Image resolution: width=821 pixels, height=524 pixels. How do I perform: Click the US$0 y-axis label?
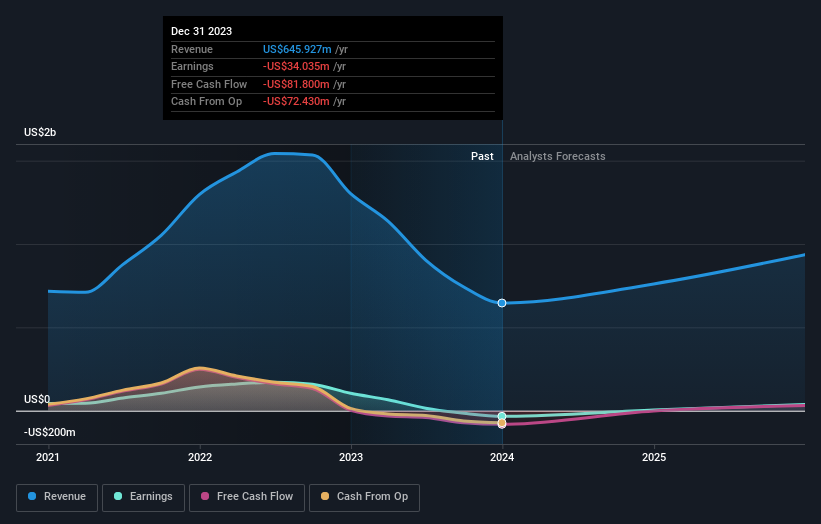point(37,399)
